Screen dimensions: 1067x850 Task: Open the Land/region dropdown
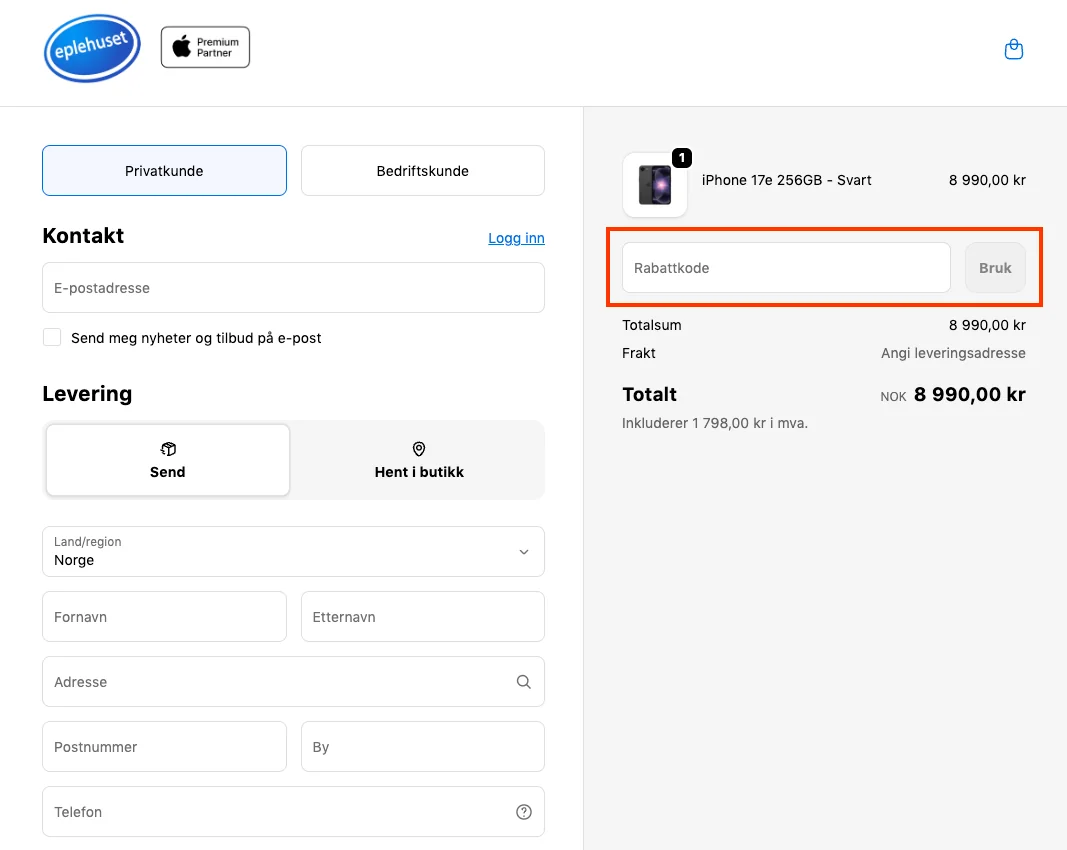pyautogui.click(x=293, y=551)
